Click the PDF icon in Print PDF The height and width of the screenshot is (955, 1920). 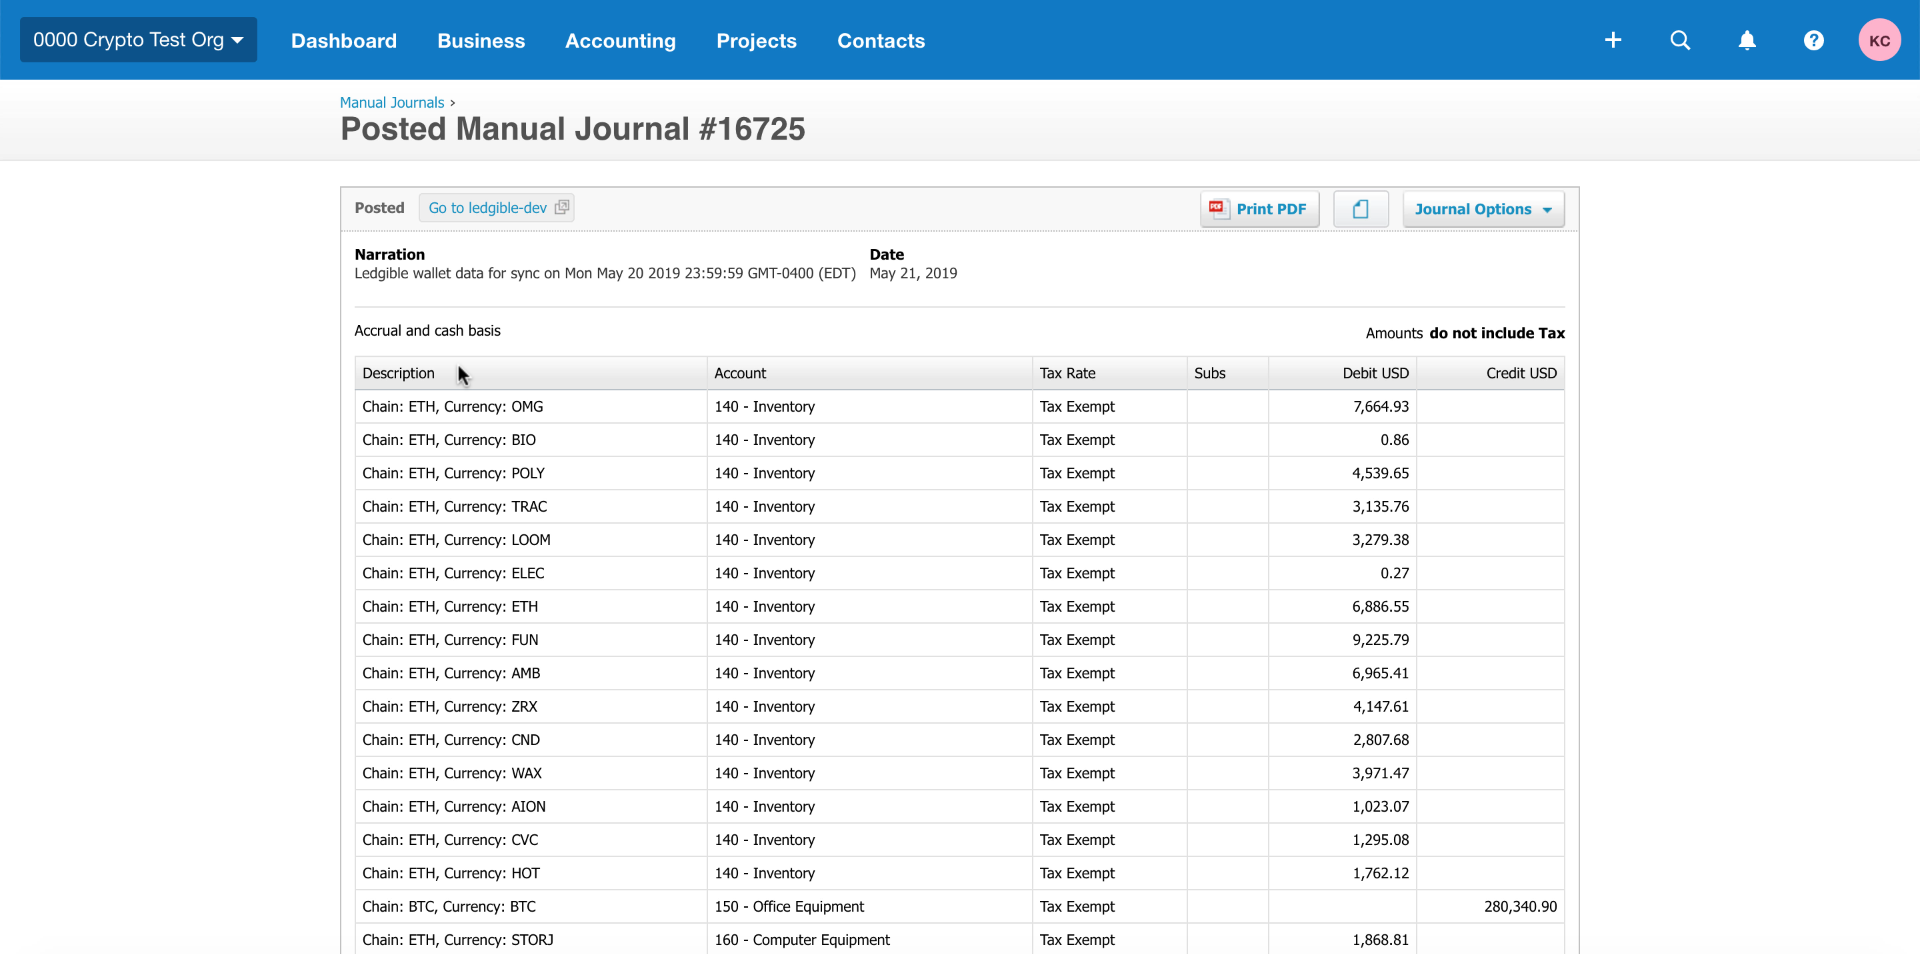click(1218, 208)
